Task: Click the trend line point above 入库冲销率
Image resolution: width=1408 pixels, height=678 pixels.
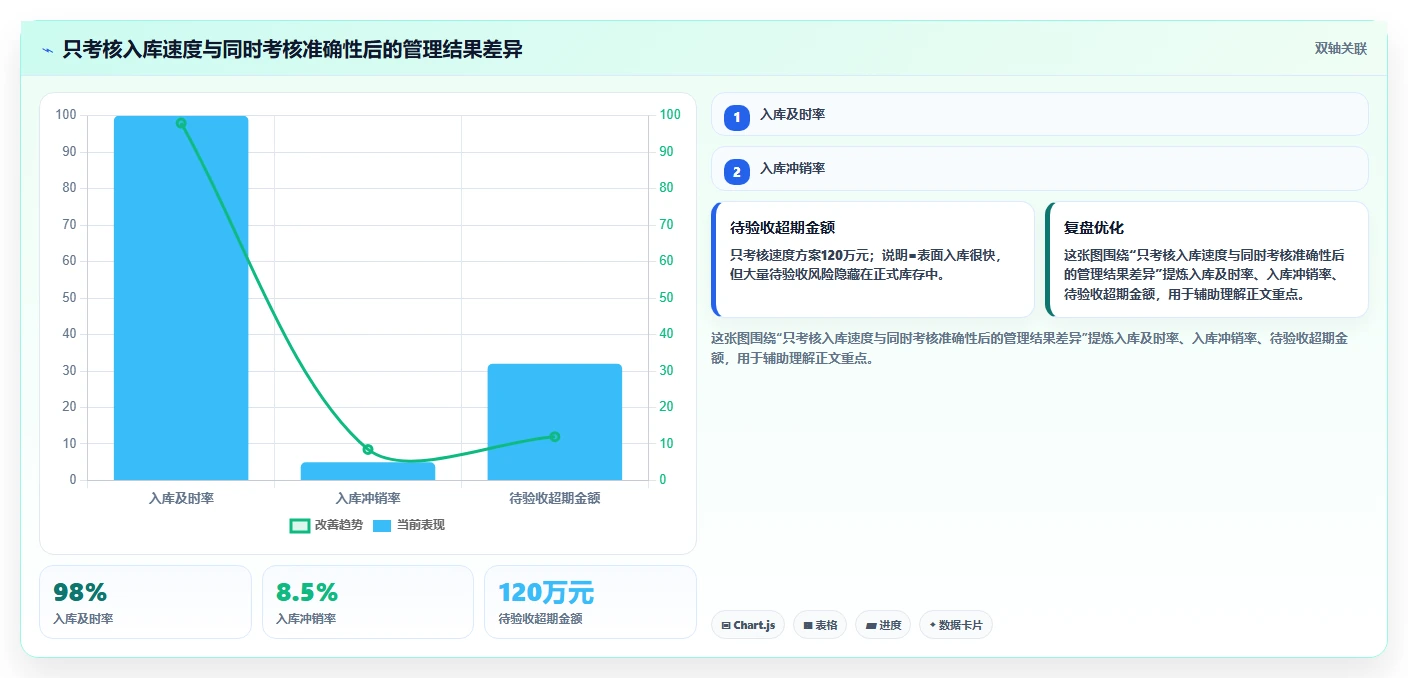Action: pyautogui.click(x=368, y=449)
